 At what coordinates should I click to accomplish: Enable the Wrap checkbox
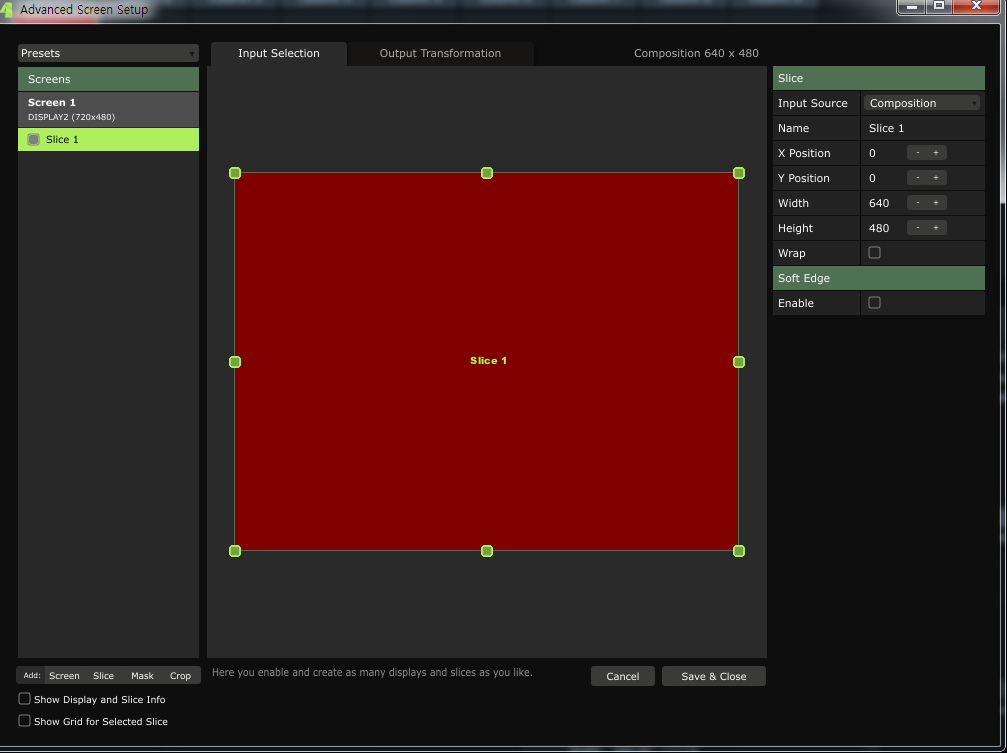coord(874,253)
